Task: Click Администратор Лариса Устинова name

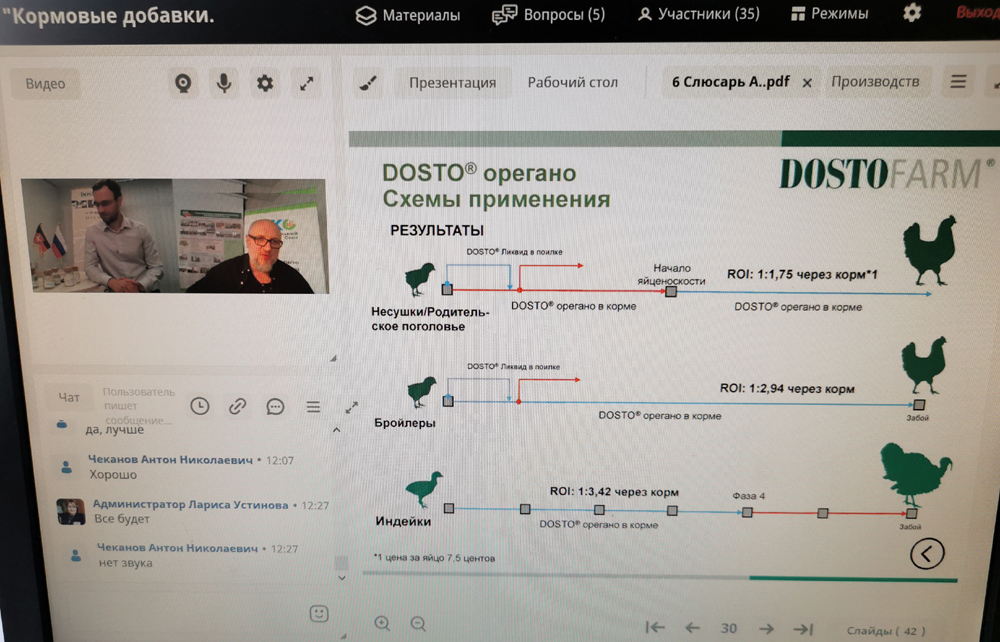Action: (191, 505)
